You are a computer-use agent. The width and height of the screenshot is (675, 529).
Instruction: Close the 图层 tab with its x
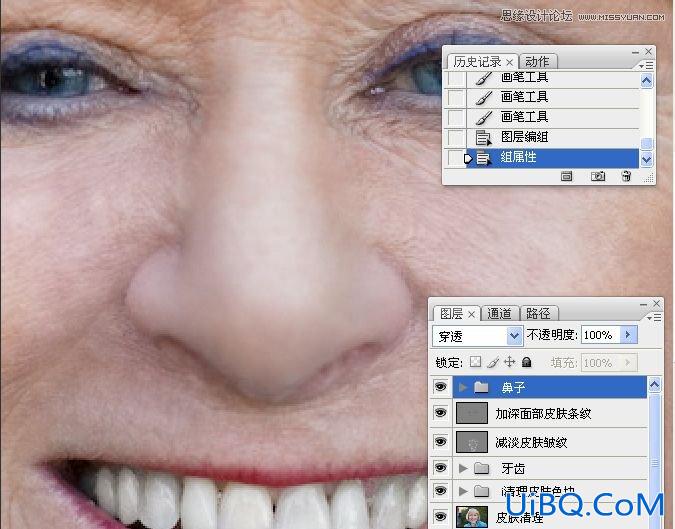[471, 315]
